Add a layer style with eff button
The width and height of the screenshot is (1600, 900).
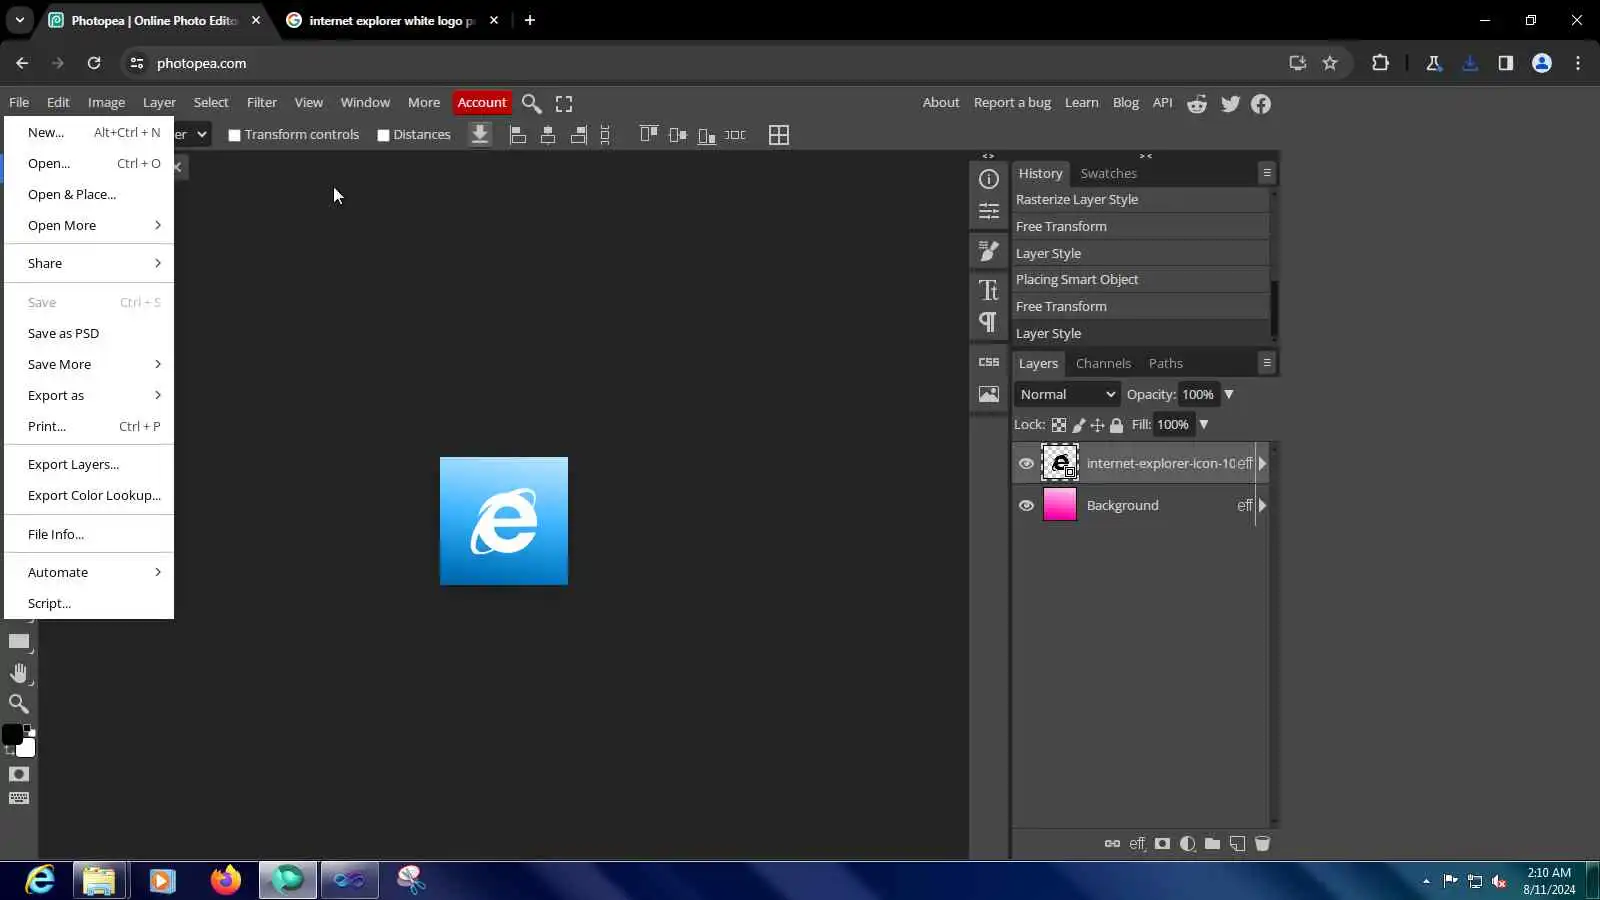1137,844
